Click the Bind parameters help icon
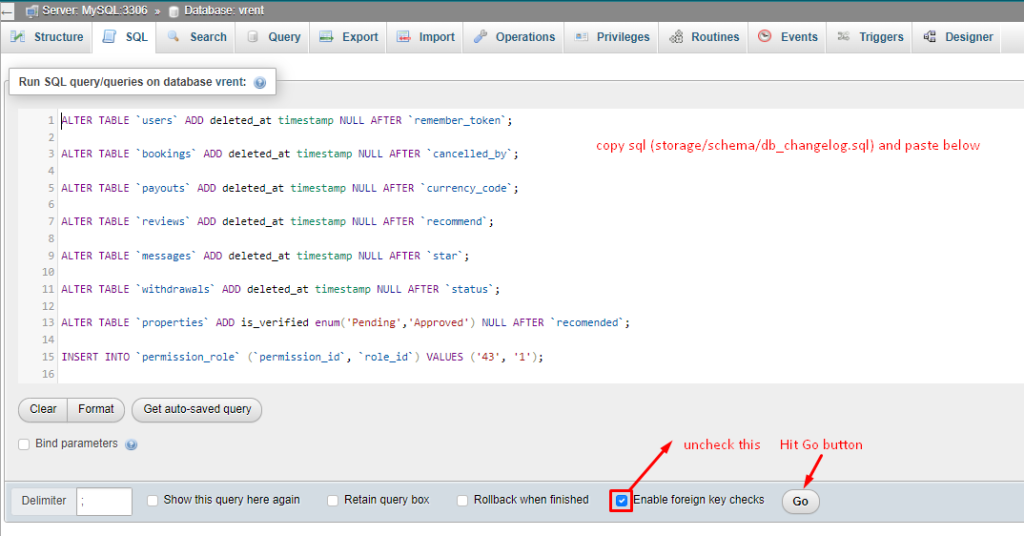This screenshot has height=536, width=1024. click(x=131, y=444)
